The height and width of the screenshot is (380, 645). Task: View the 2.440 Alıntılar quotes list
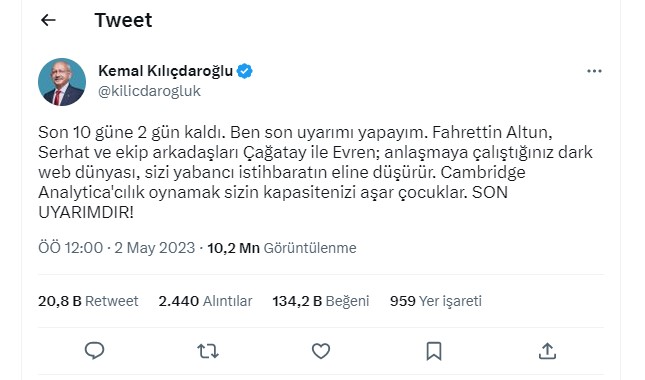pos(205,301)
